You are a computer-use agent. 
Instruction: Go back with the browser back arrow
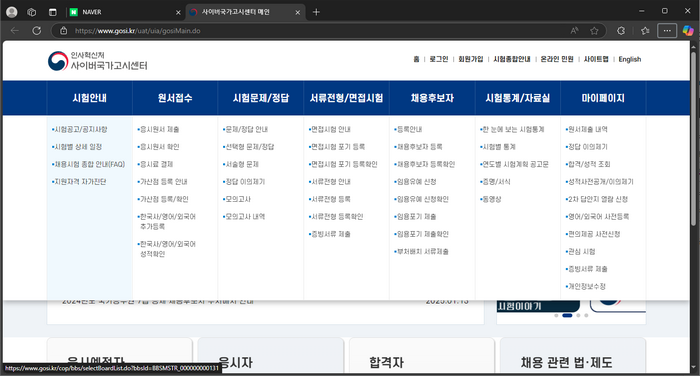click(15, 31)
